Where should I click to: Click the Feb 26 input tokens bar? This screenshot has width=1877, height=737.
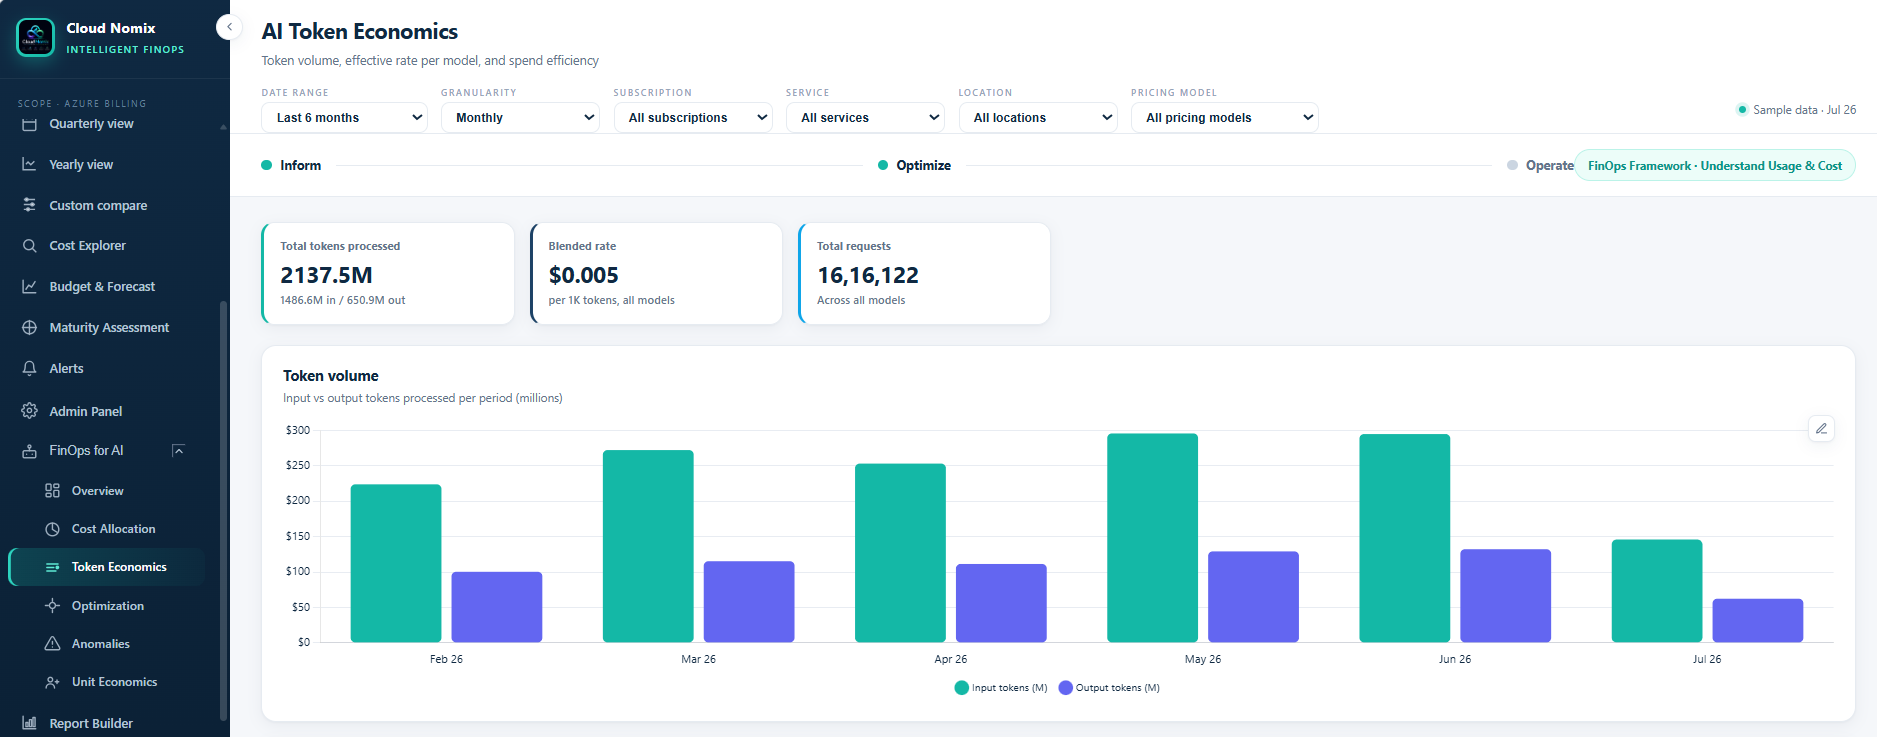(396, 563)
